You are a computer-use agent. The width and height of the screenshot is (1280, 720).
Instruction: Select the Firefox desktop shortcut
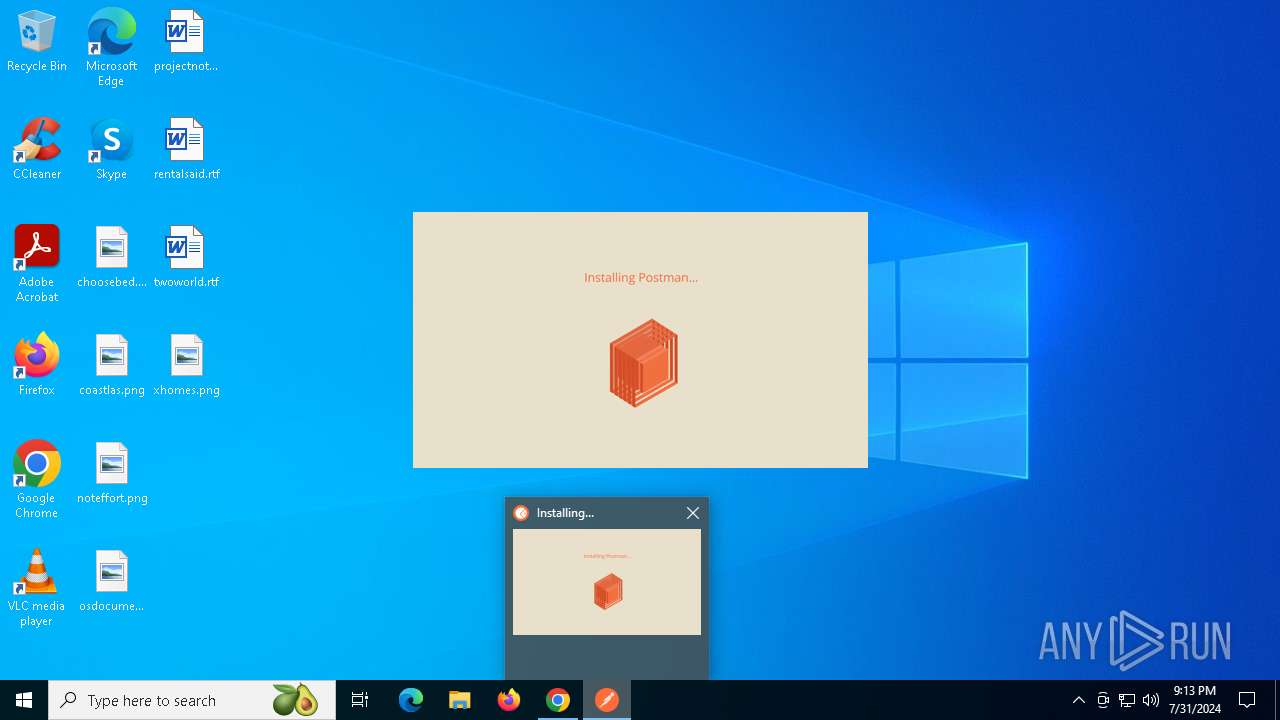tap(37, 366)
